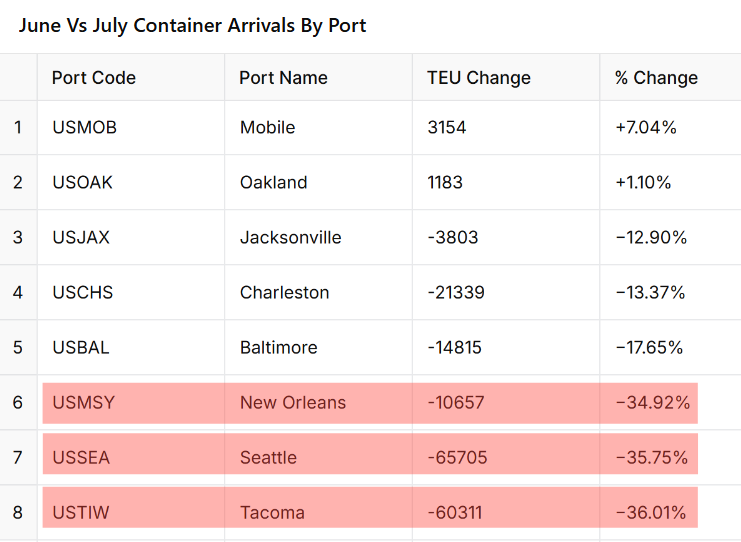Select the Tacoma −36.01% change cell
This screenshot has width=741, height=542.
(651, 513)
